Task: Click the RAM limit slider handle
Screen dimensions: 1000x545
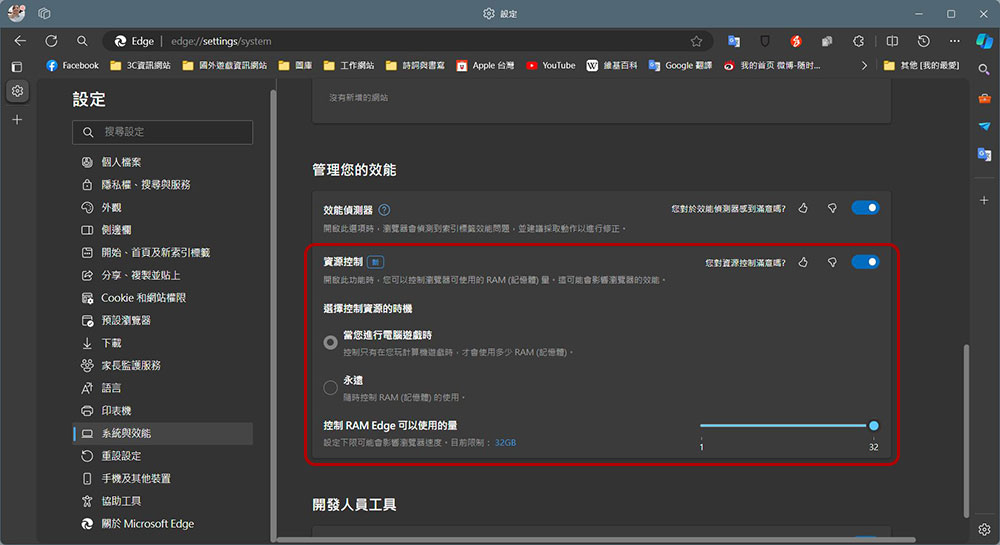Action: [x=874, y=426]
